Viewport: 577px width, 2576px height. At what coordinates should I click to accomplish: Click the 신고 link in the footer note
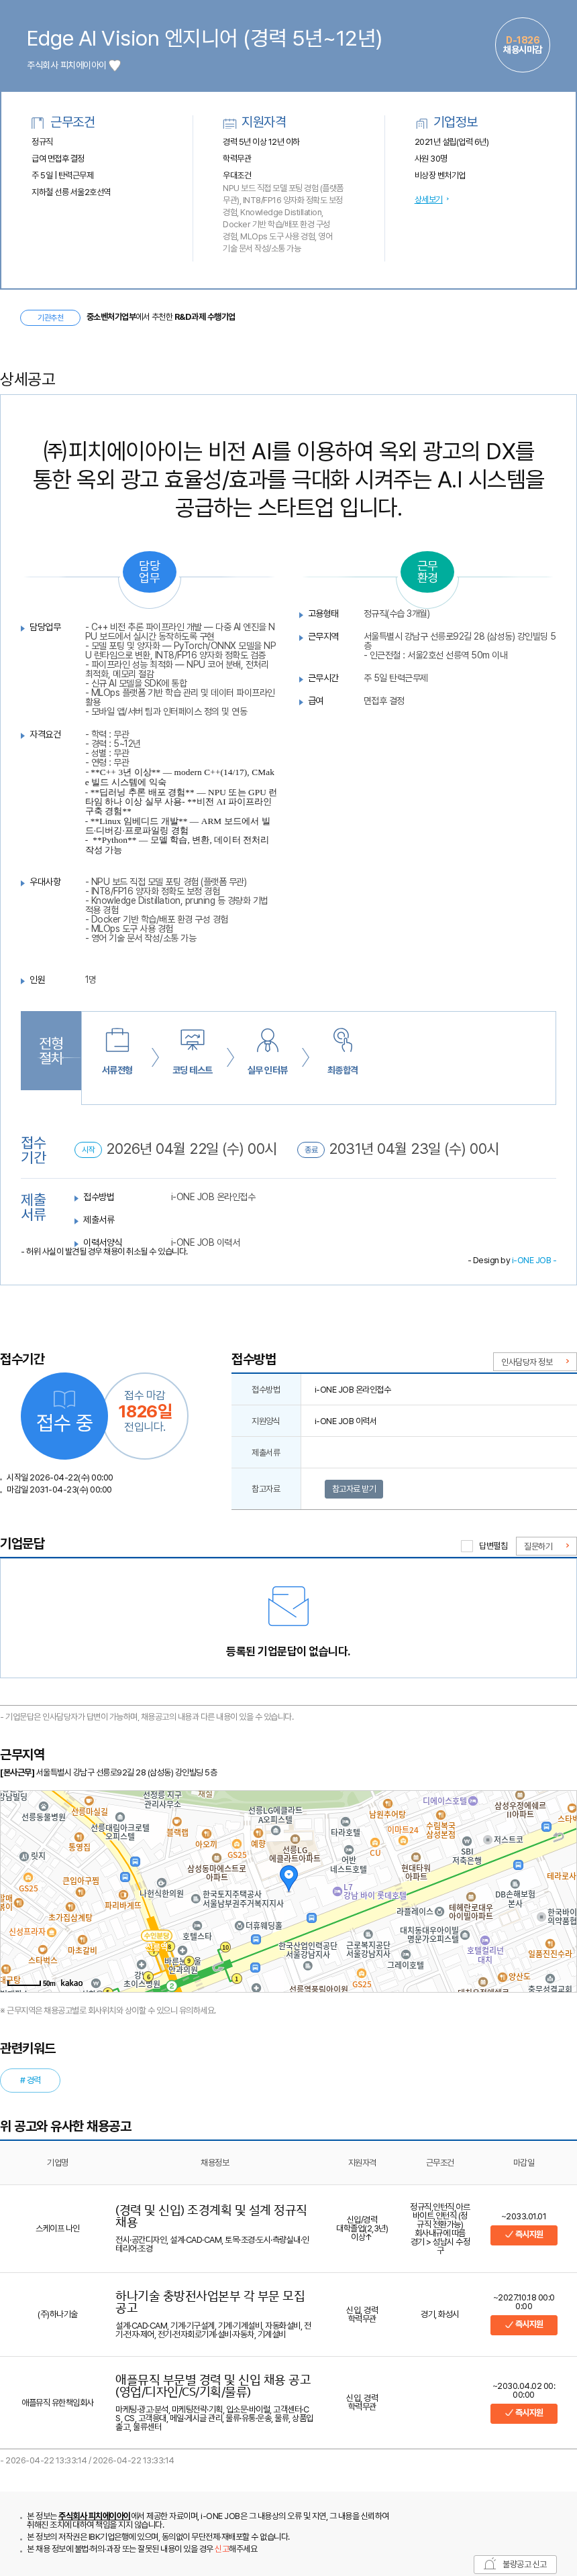pos(221,2549)
